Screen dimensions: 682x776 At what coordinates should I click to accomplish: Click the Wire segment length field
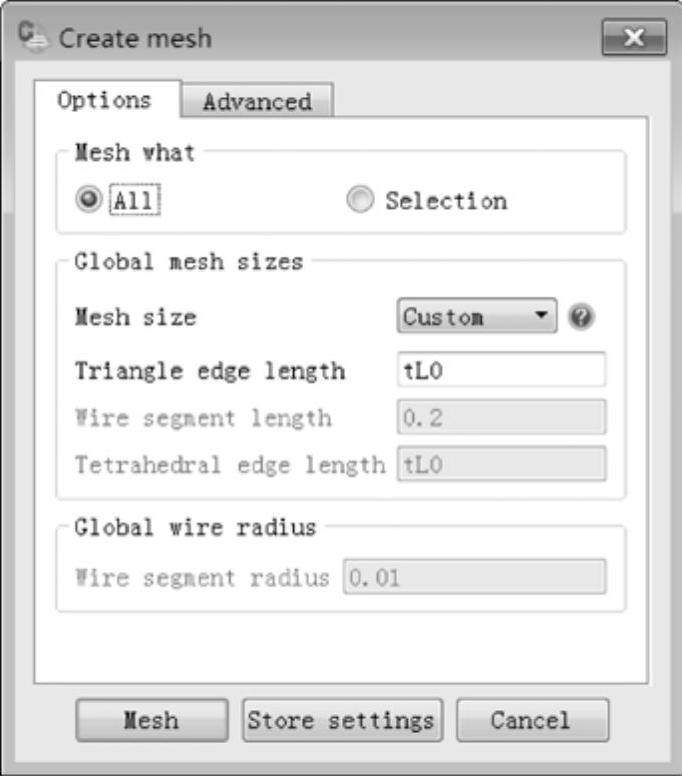(x=501, y=417)
